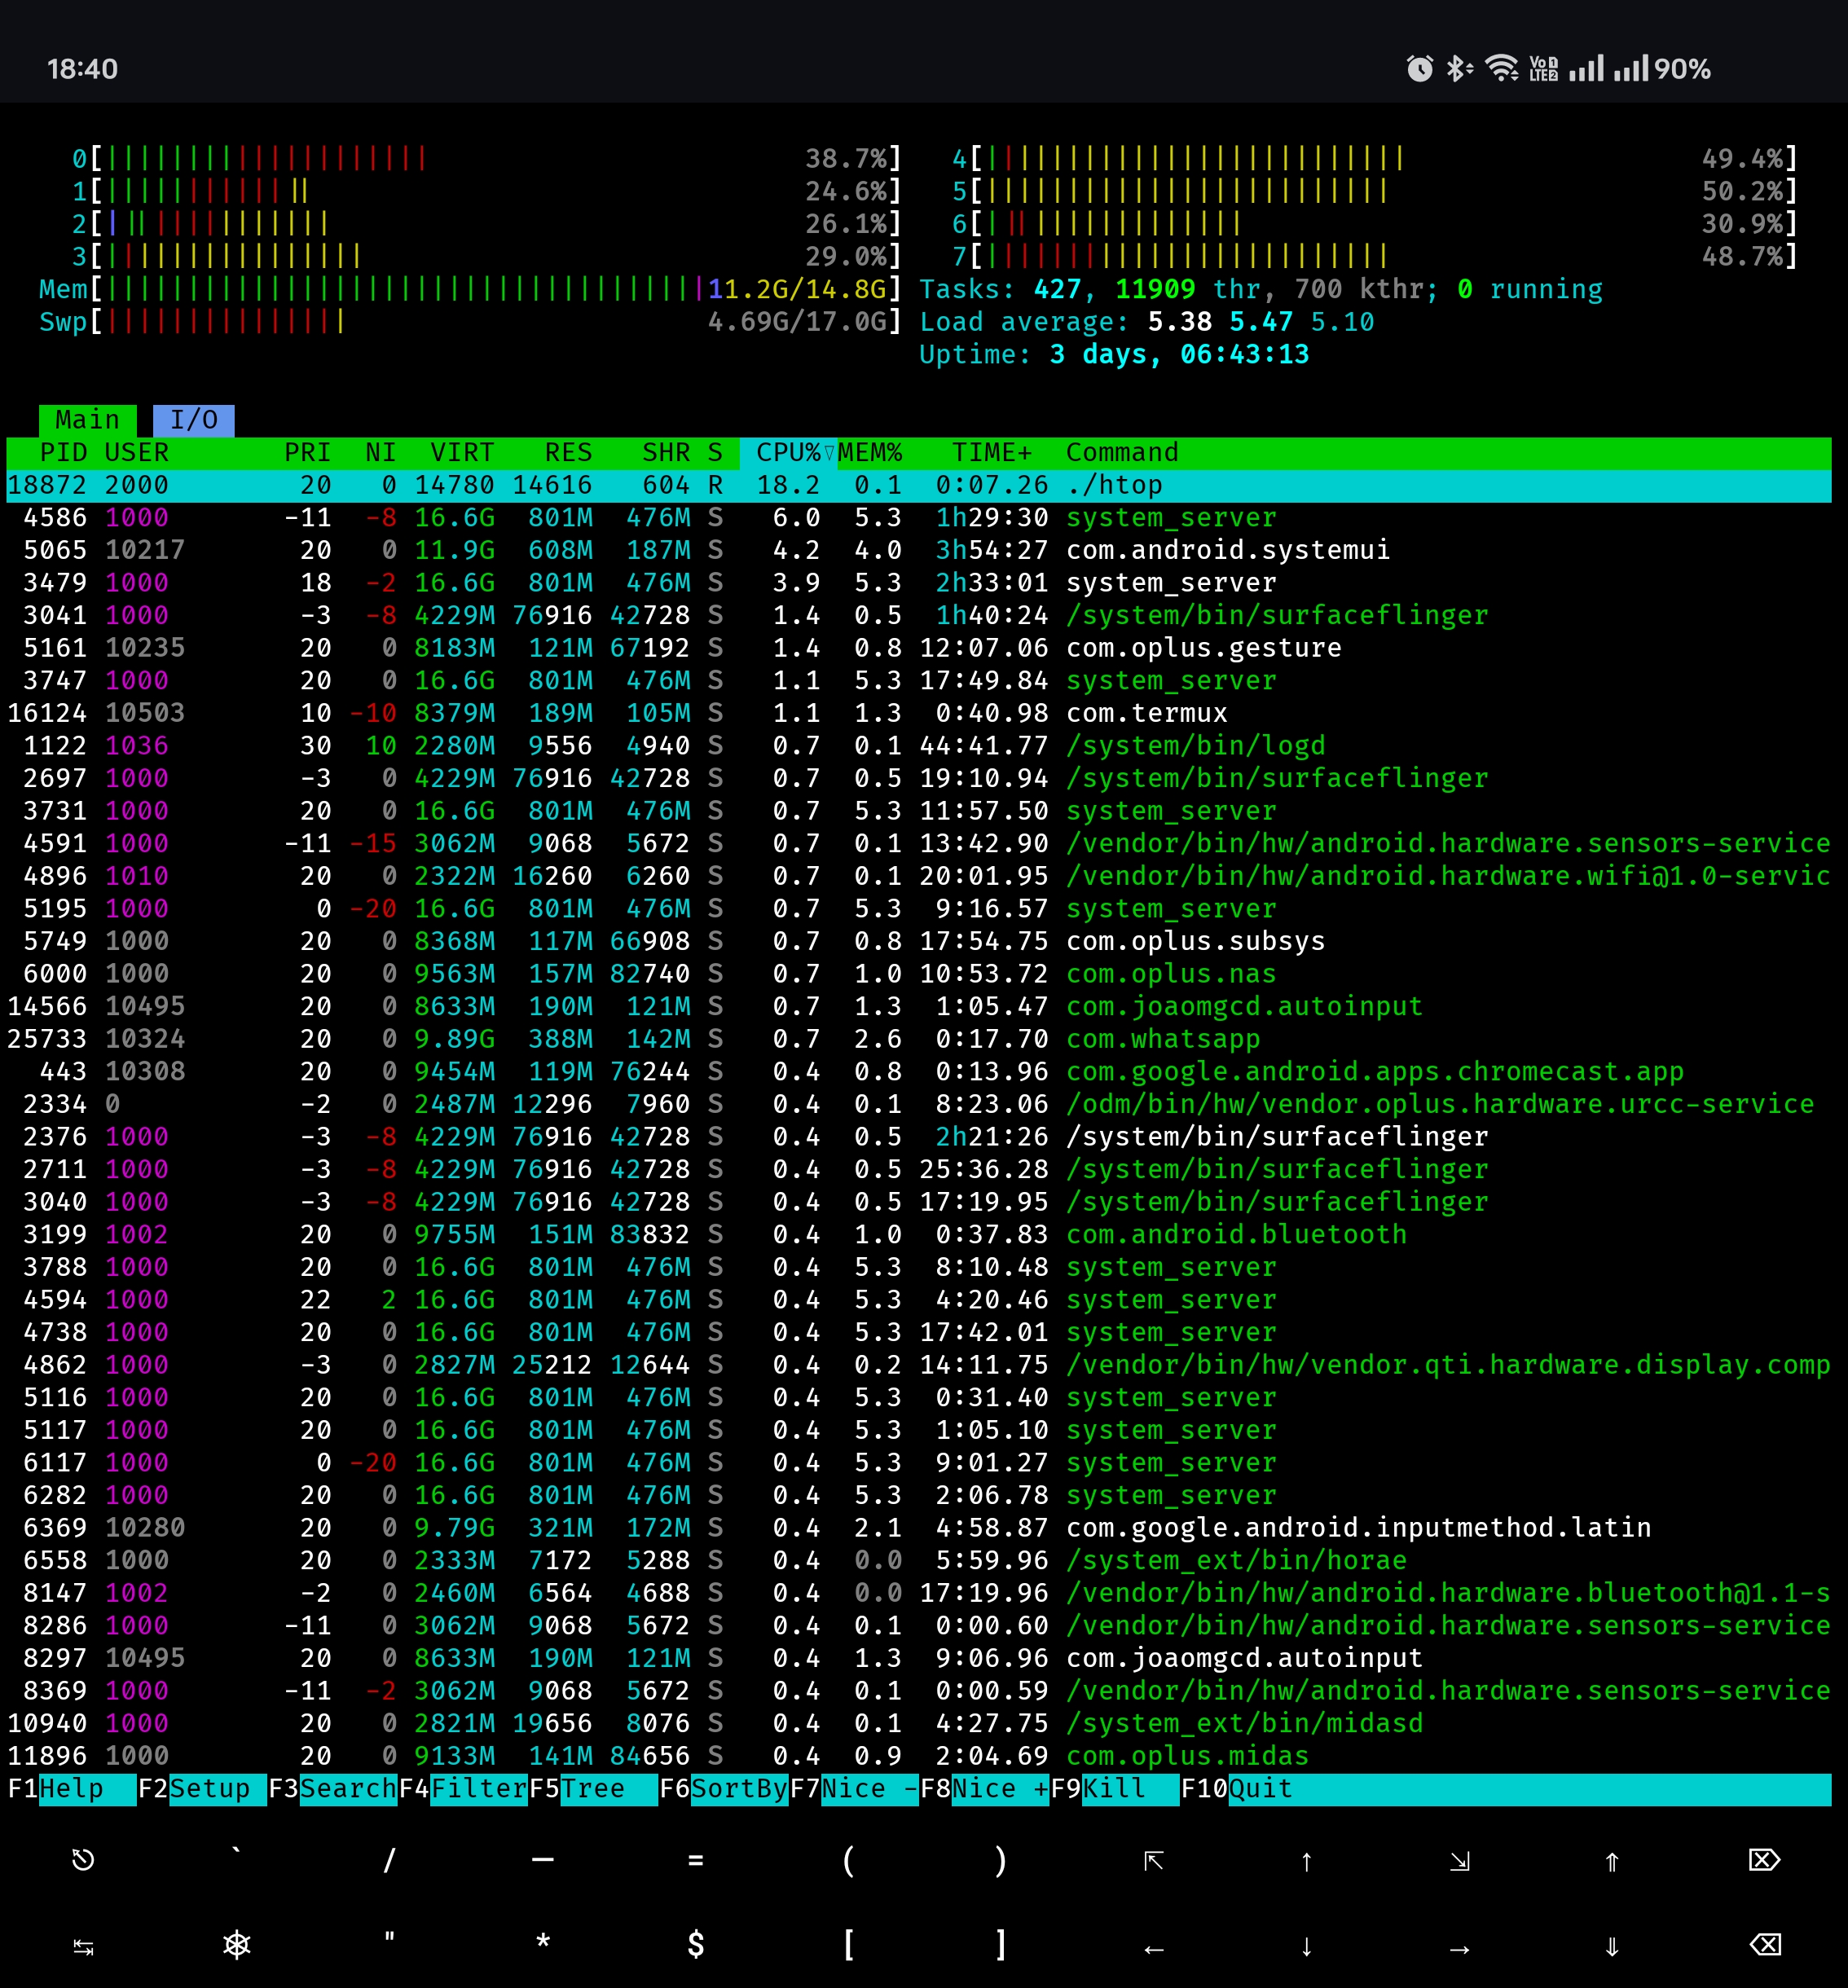Select the Main tab

[87, 420]
